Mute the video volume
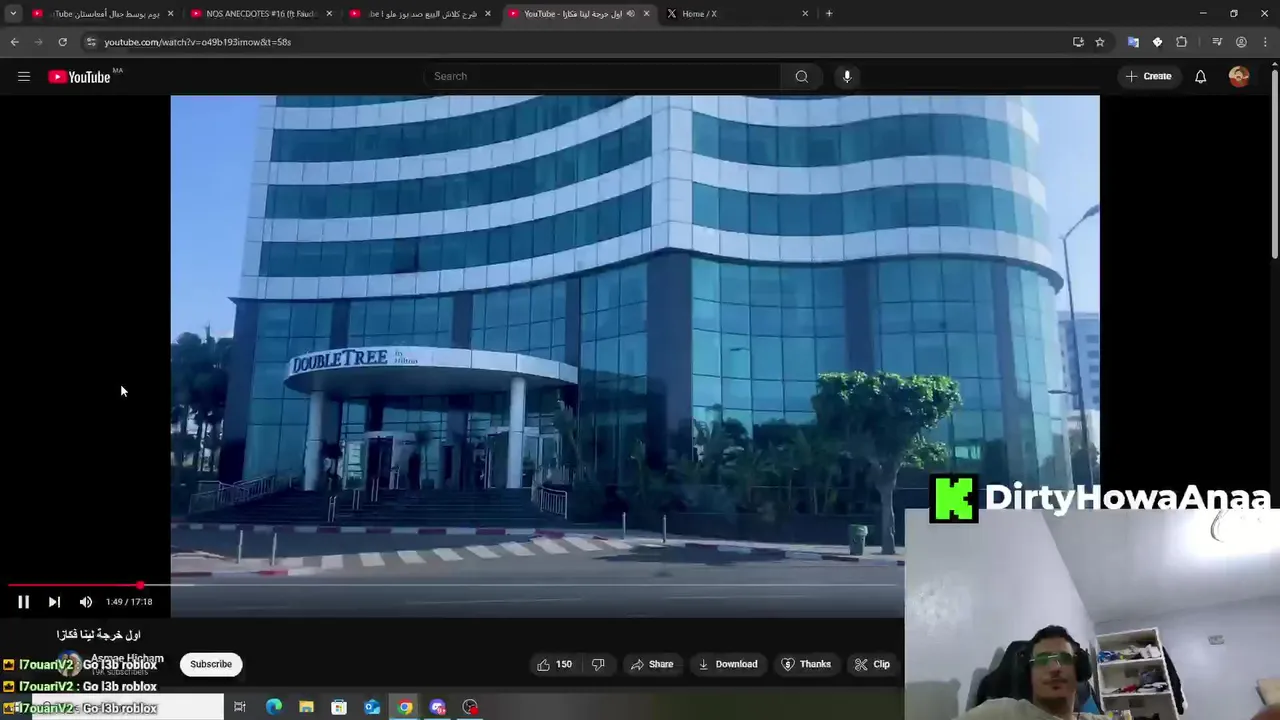 86,602
